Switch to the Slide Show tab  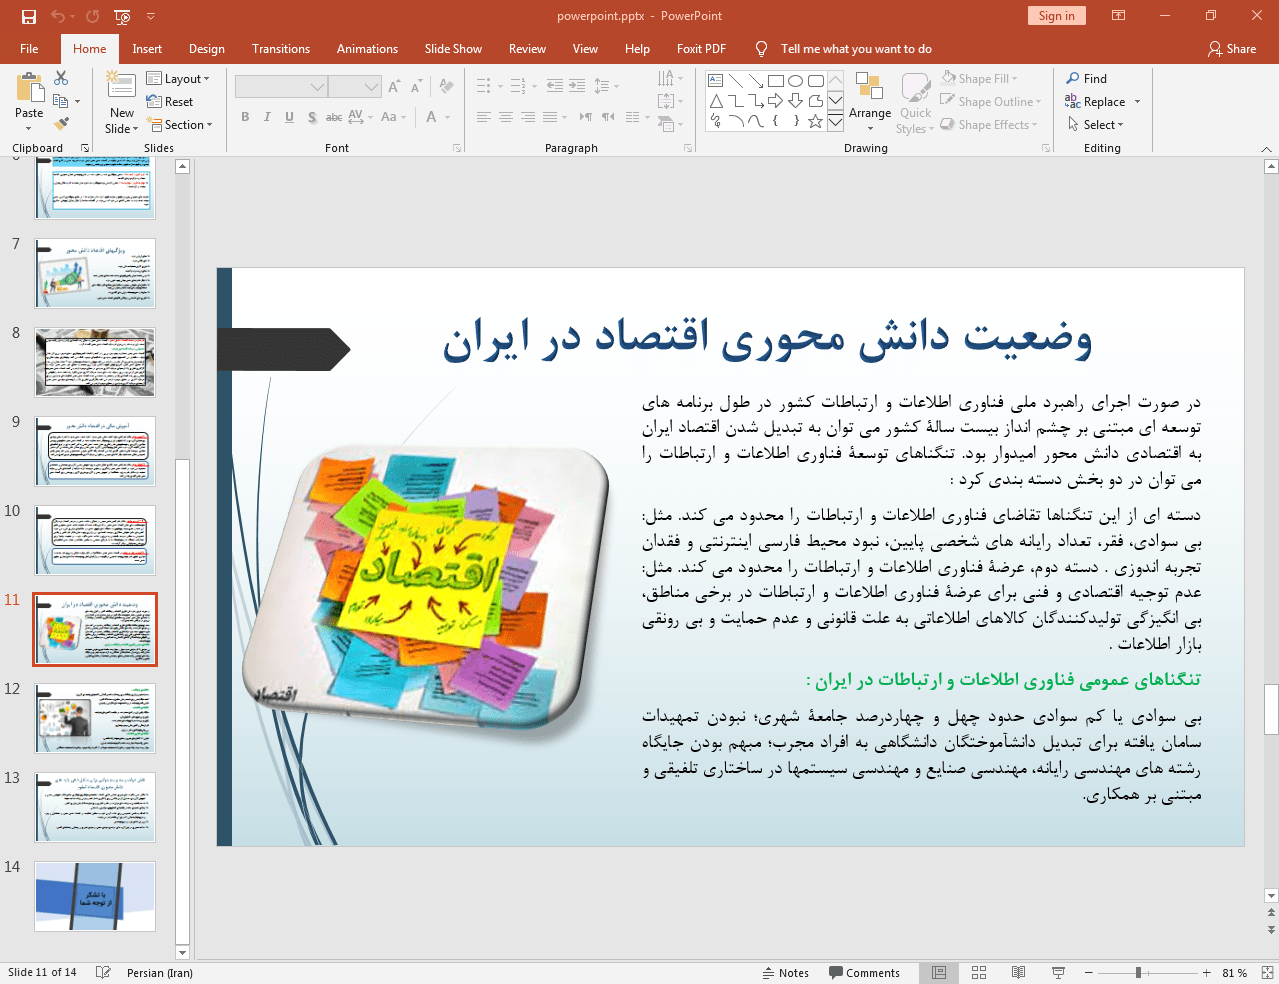click(453, 48)
